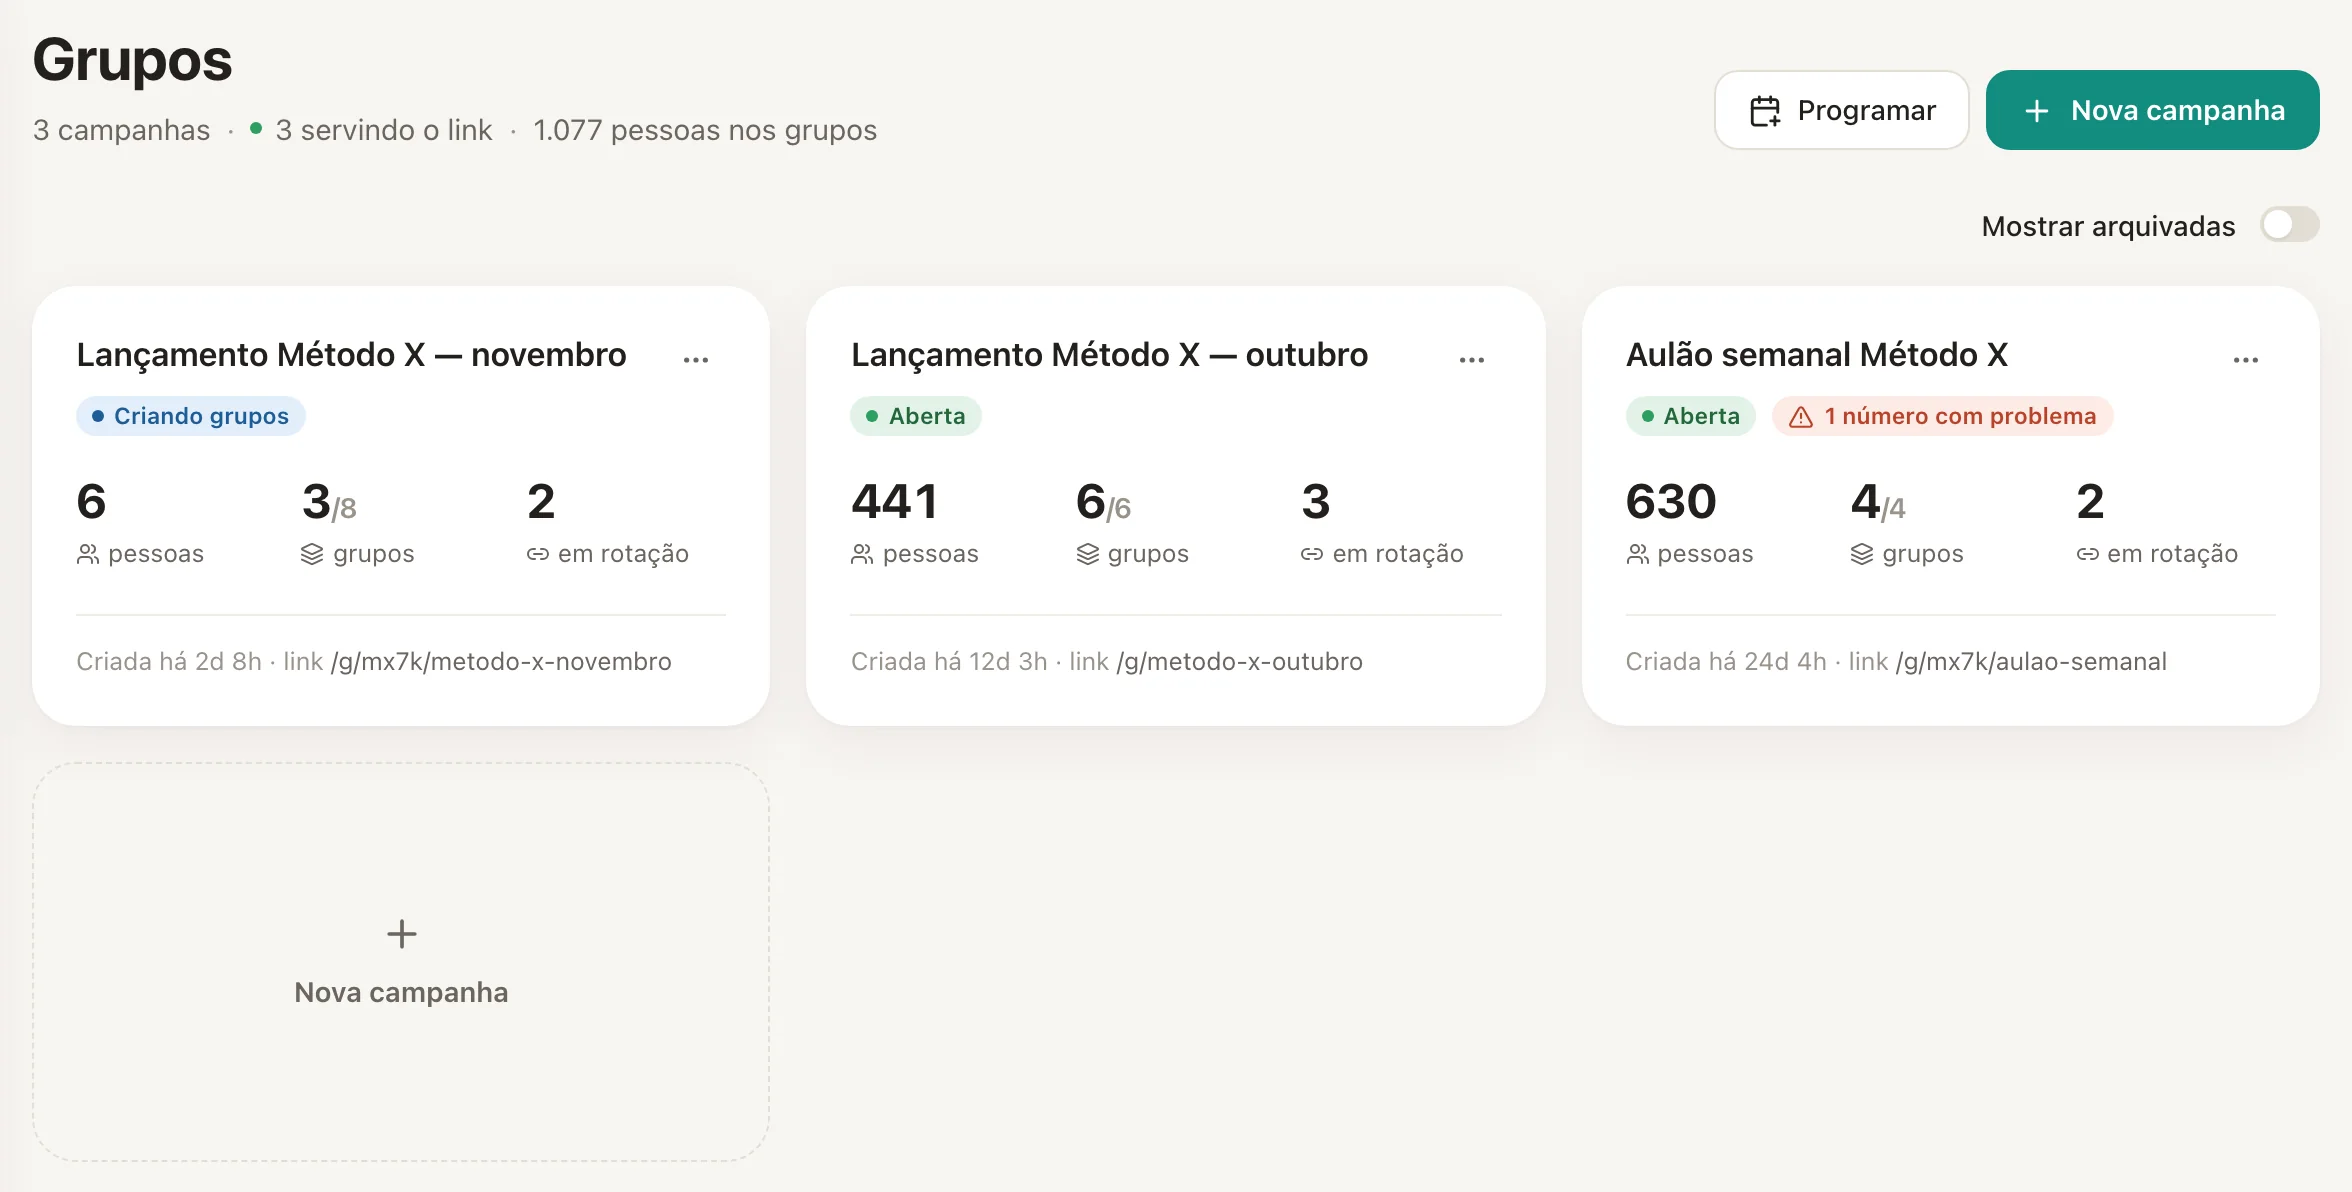Toggle the Mostrar arquivadas switch
The height and width of the screenshot is (1192, 2352).
pos(2289,225)
